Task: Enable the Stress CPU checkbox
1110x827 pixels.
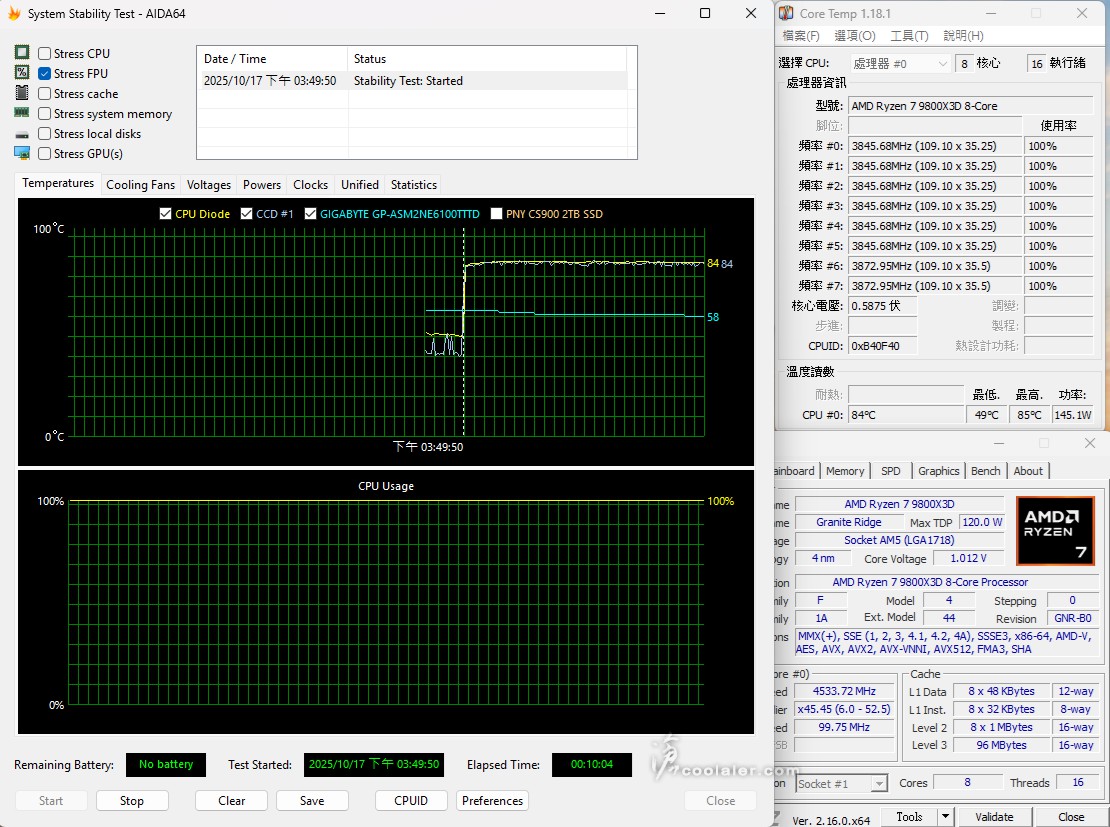Action: (45, 54)
